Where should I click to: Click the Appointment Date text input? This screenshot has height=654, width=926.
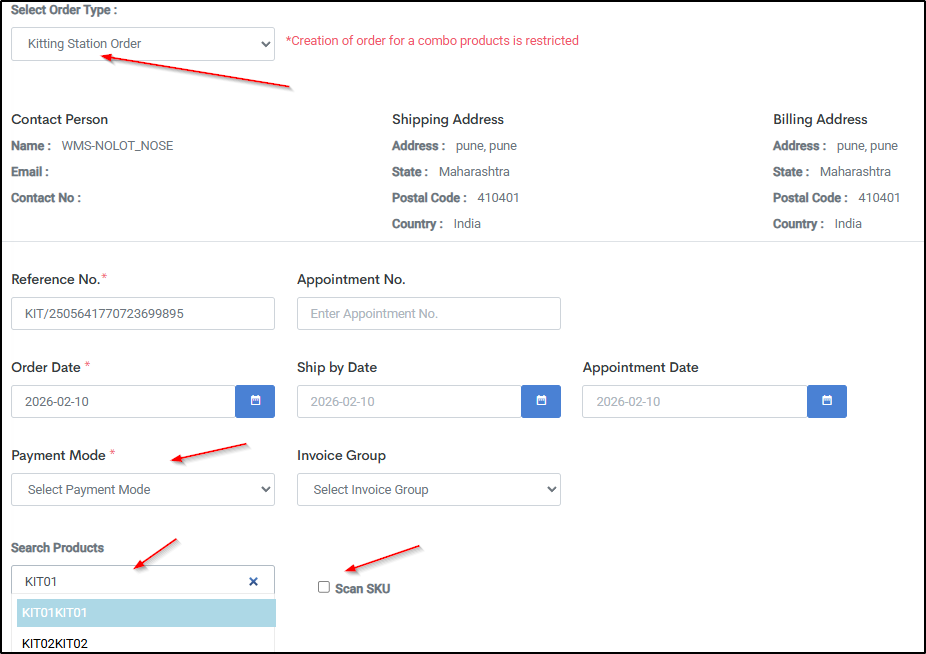coord(695,401)
